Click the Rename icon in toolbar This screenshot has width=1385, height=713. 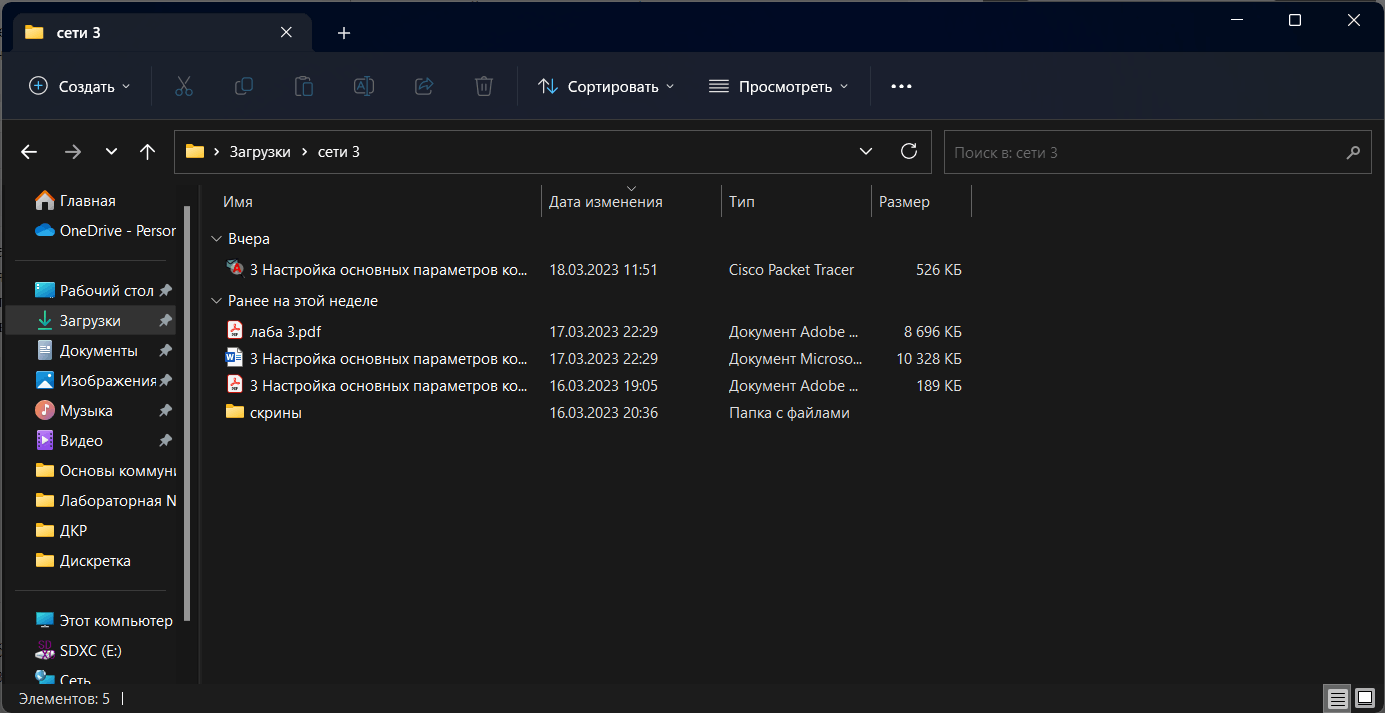tap(364, 86)
